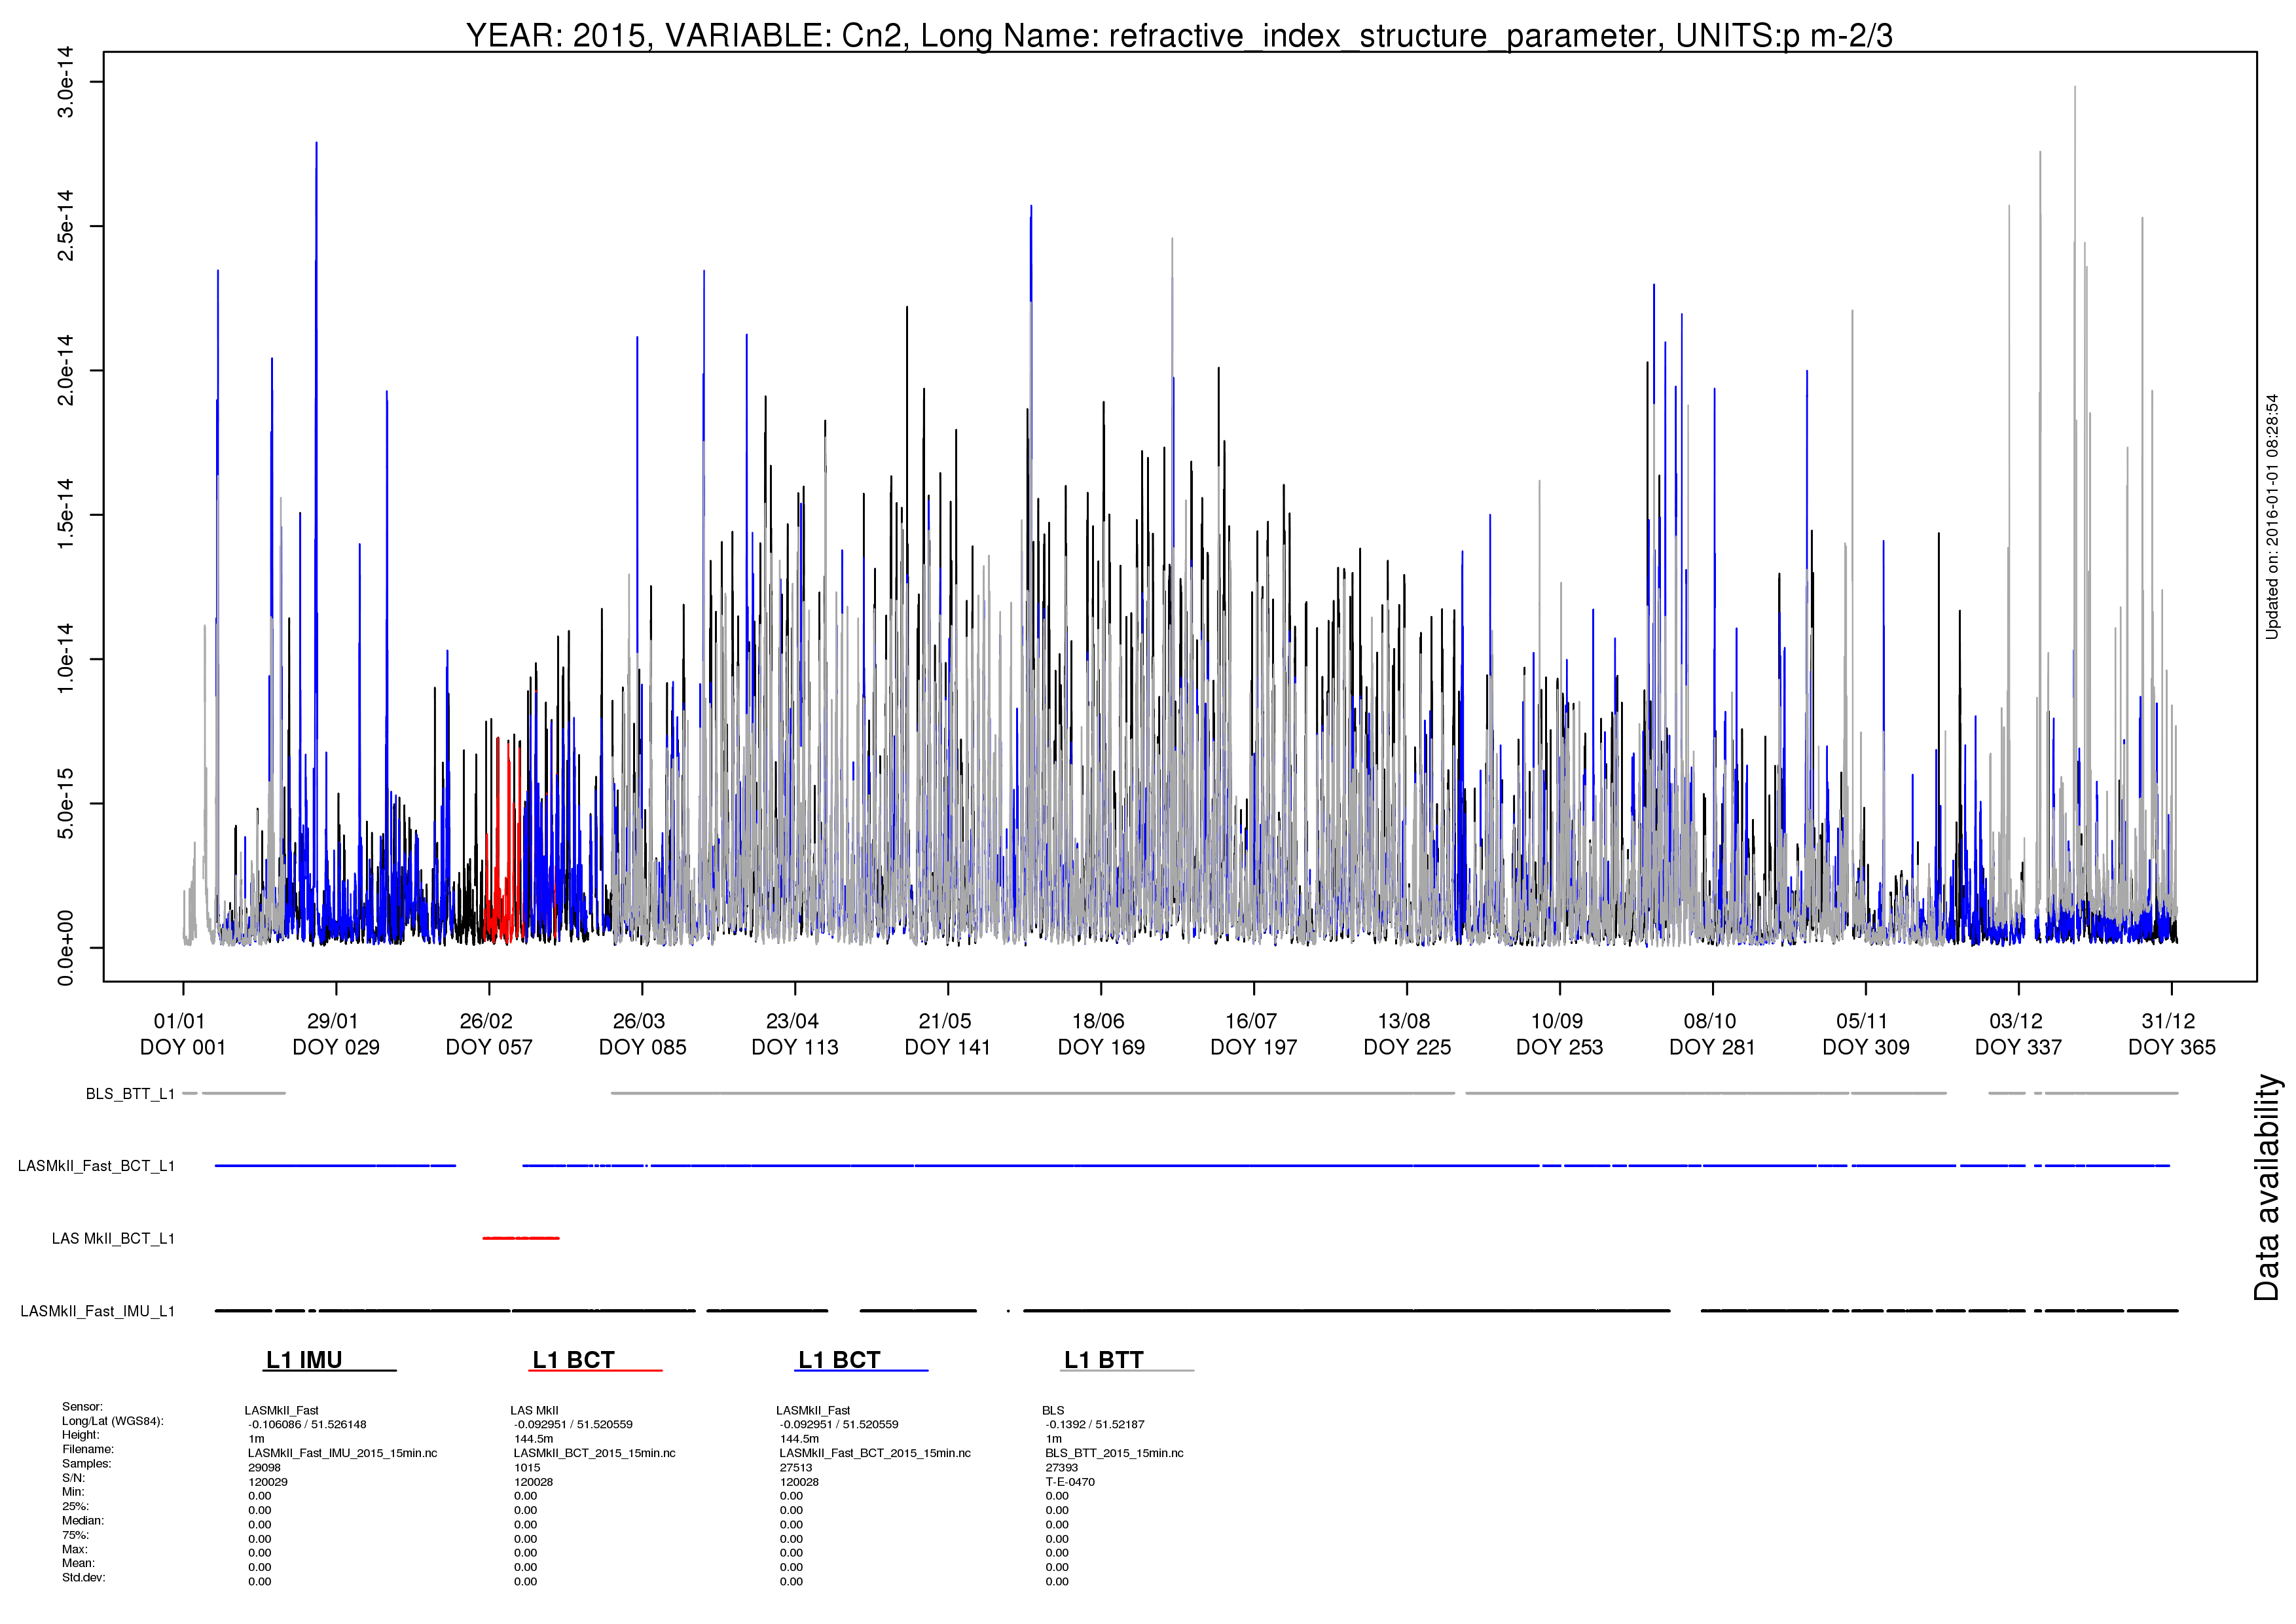
Task: Click the samples value 27393
Action: (1062, 1468)
